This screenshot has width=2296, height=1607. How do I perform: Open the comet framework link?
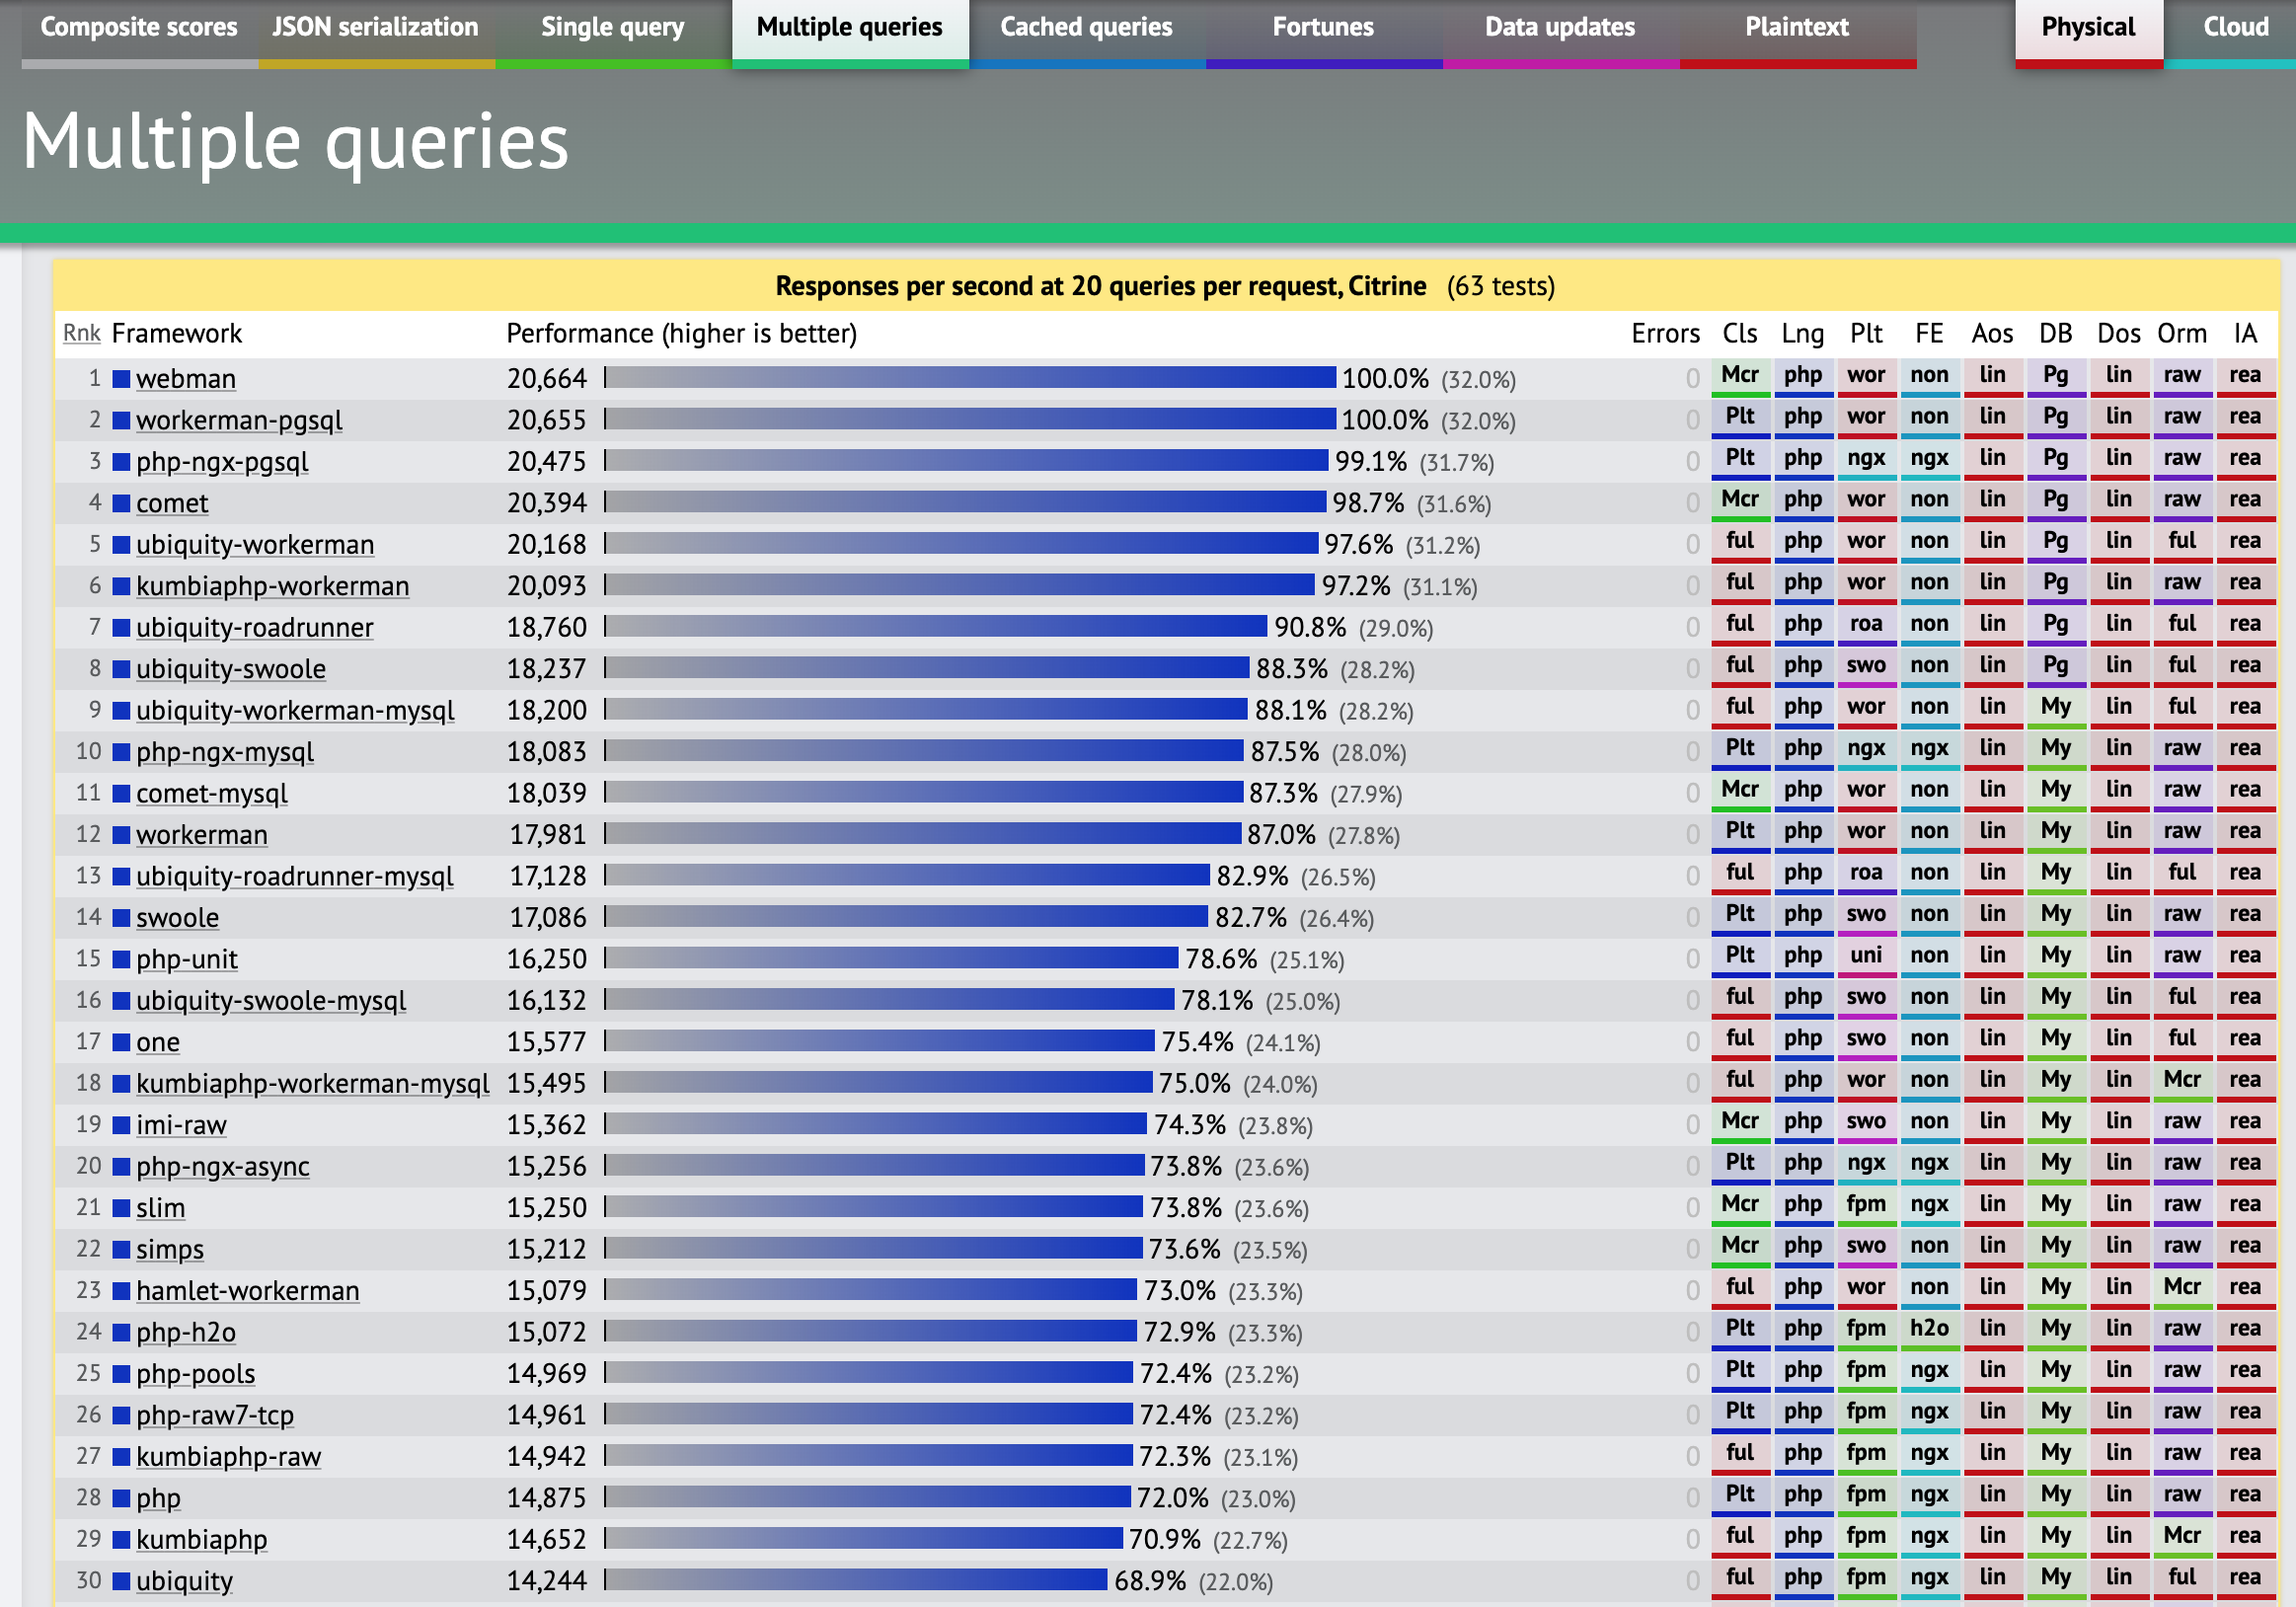point(172,503)
